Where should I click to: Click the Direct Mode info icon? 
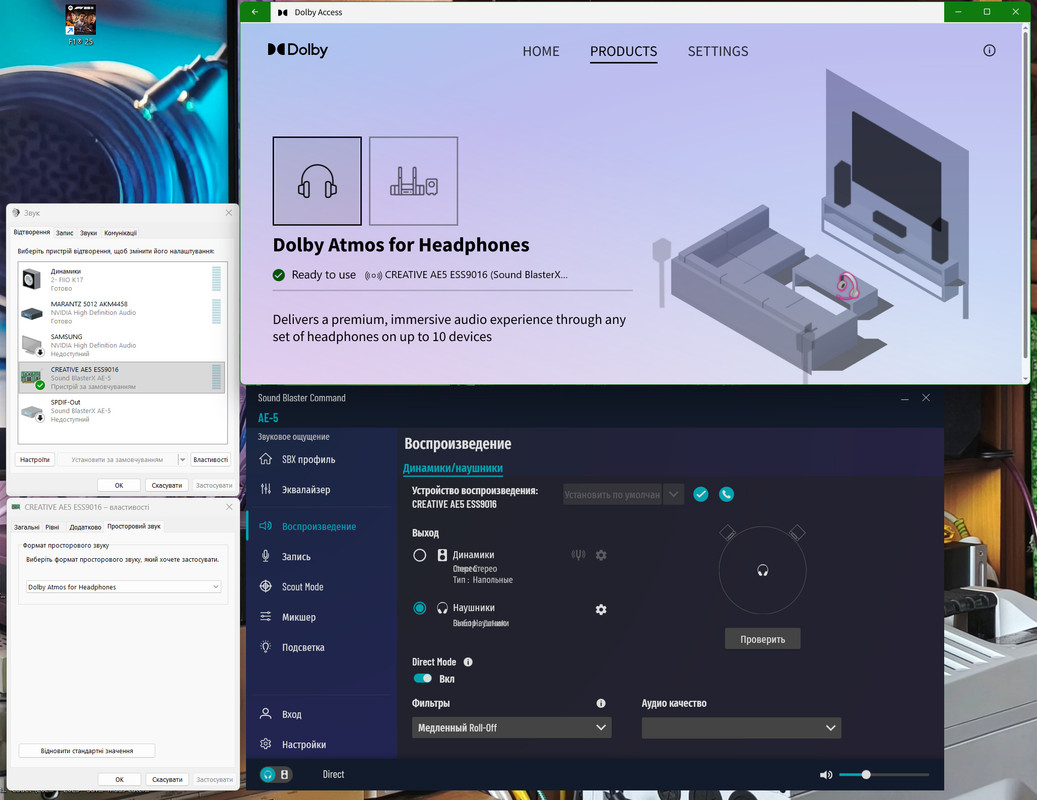click(x=468, y=662)
